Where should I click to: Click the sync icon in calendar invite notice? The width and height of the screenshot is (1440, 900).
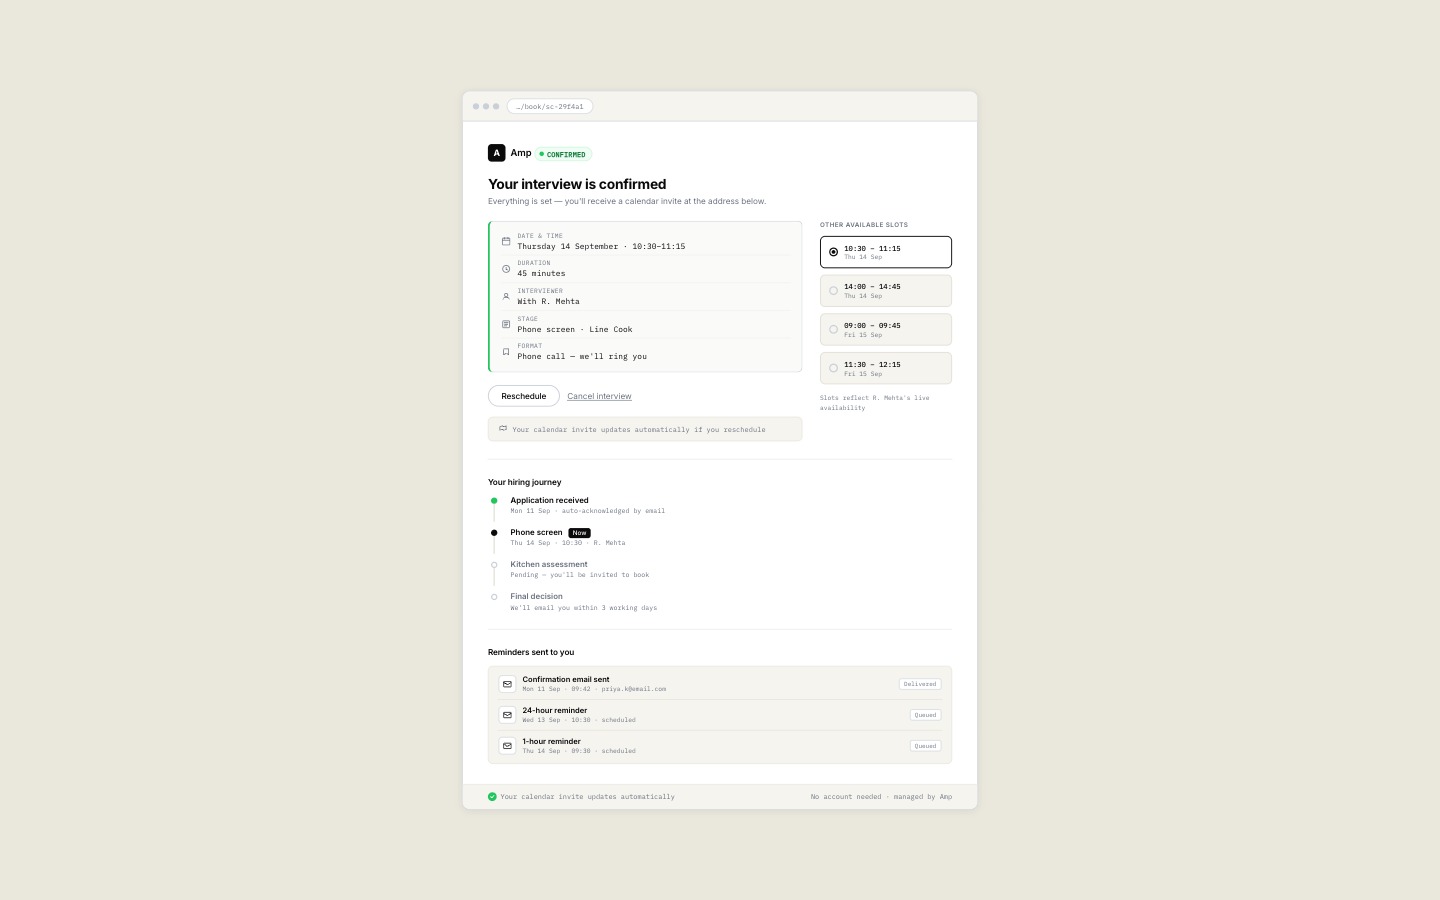click(x=503, y=428)
